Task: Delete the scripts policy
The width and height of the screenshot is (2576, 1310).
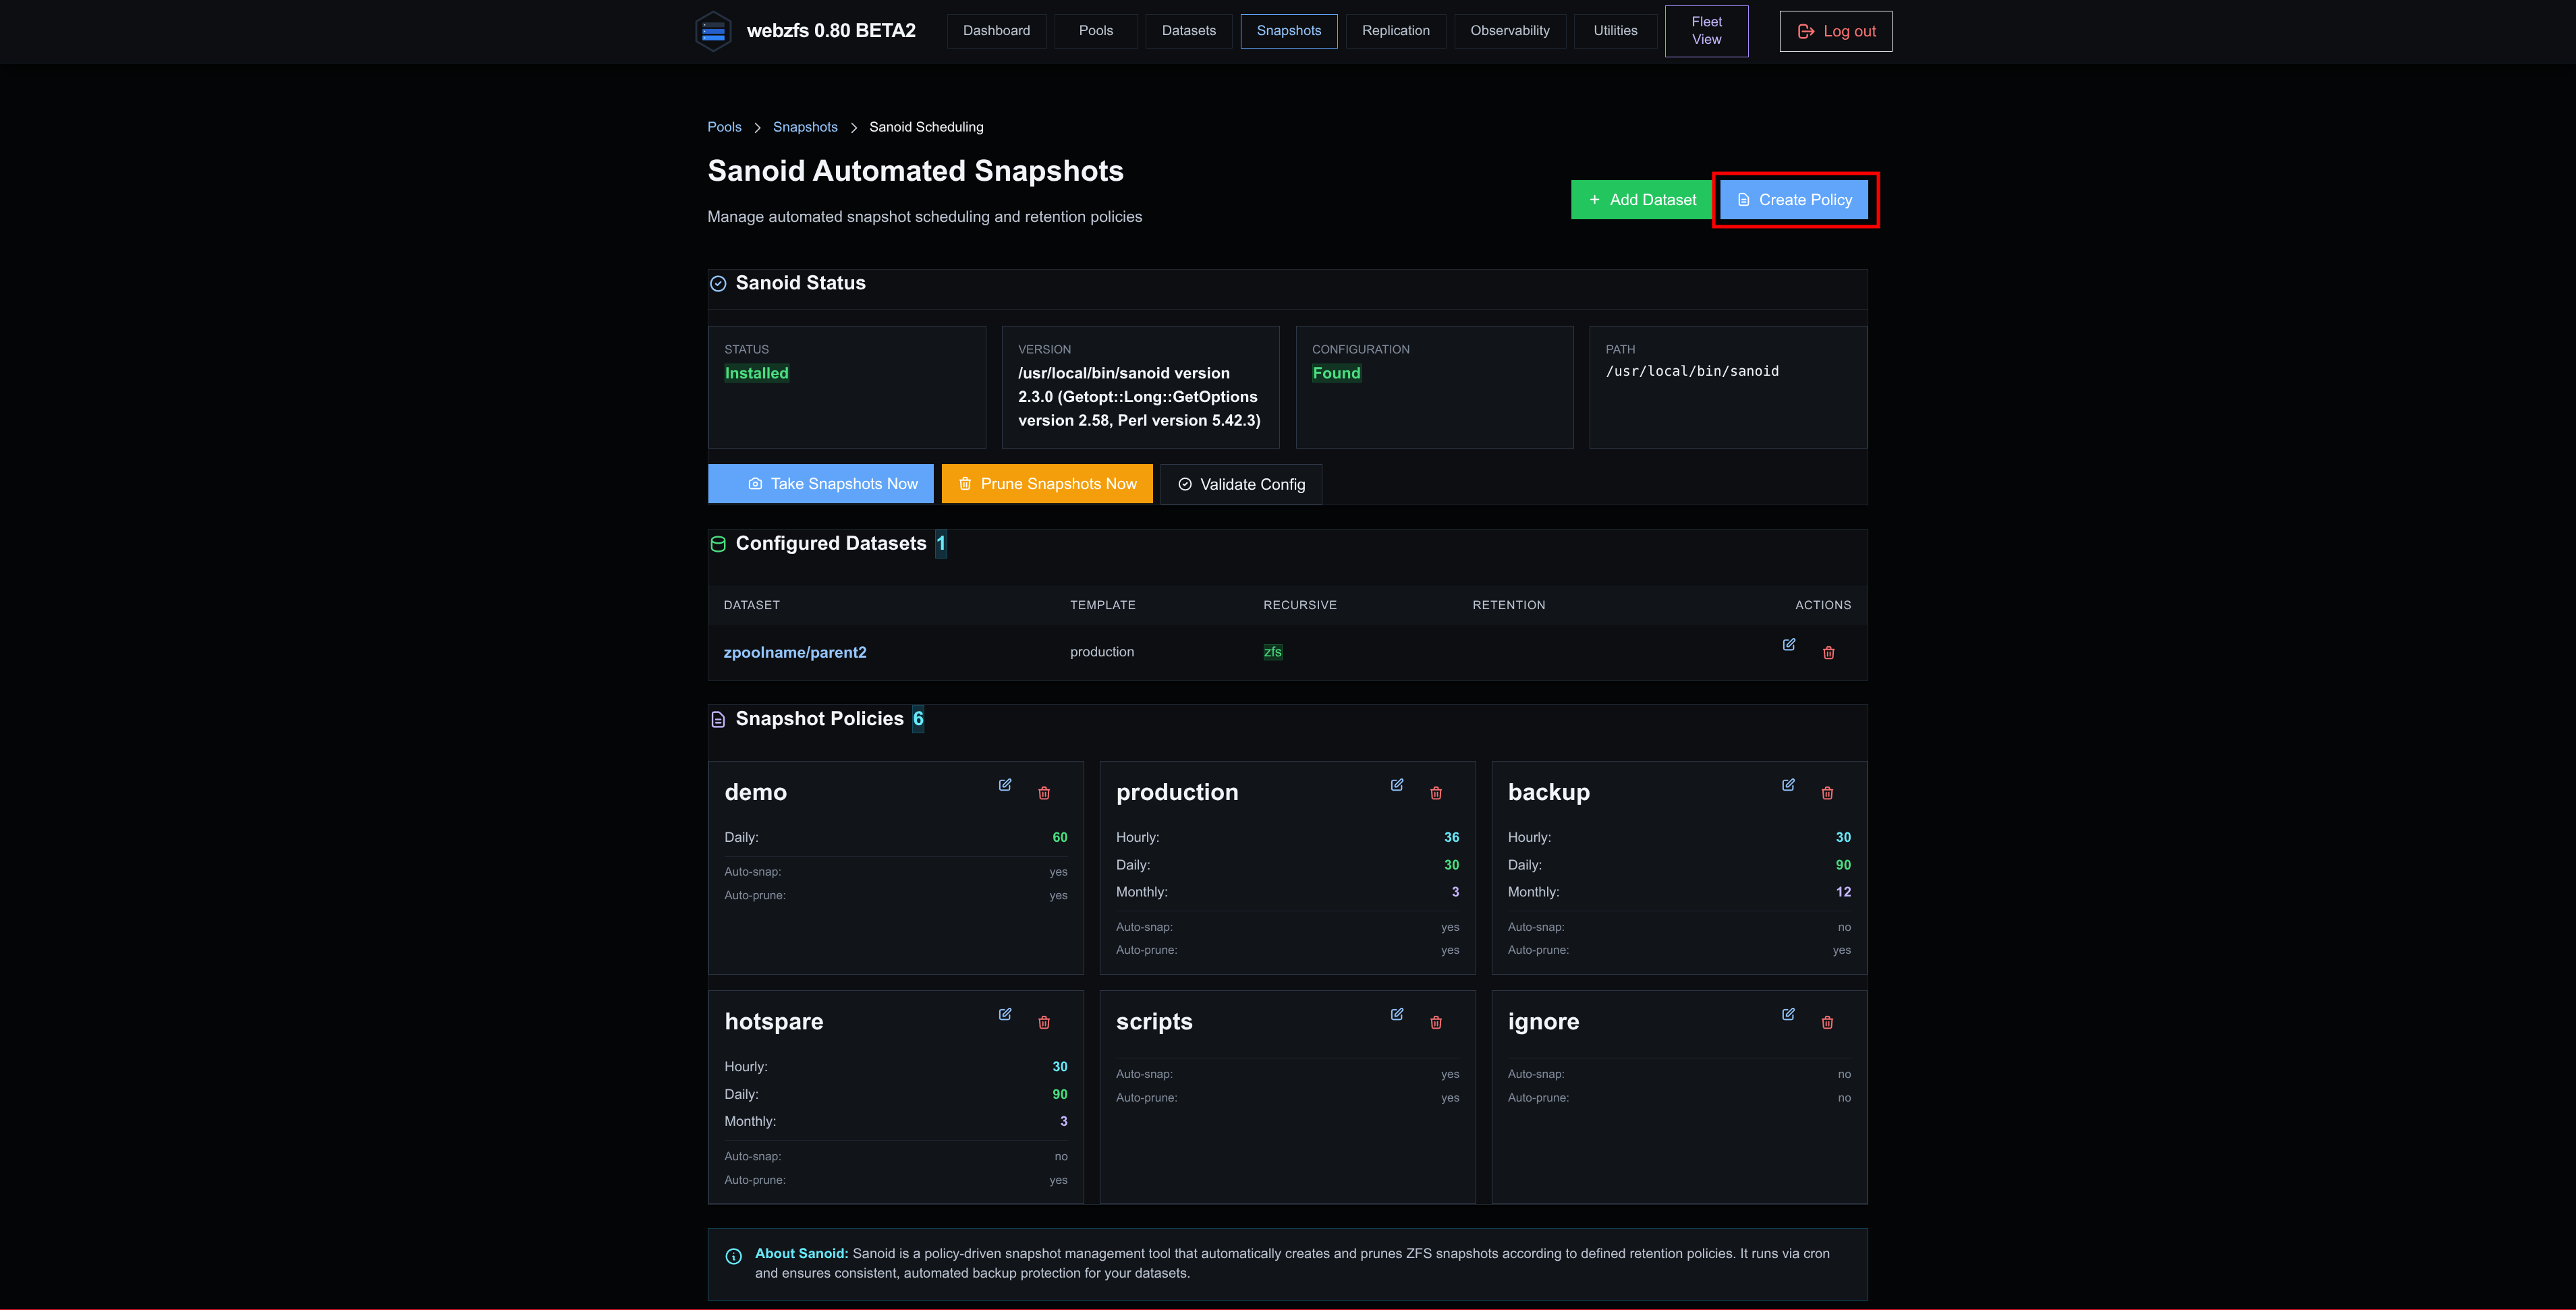Action: point(1436,1022)
